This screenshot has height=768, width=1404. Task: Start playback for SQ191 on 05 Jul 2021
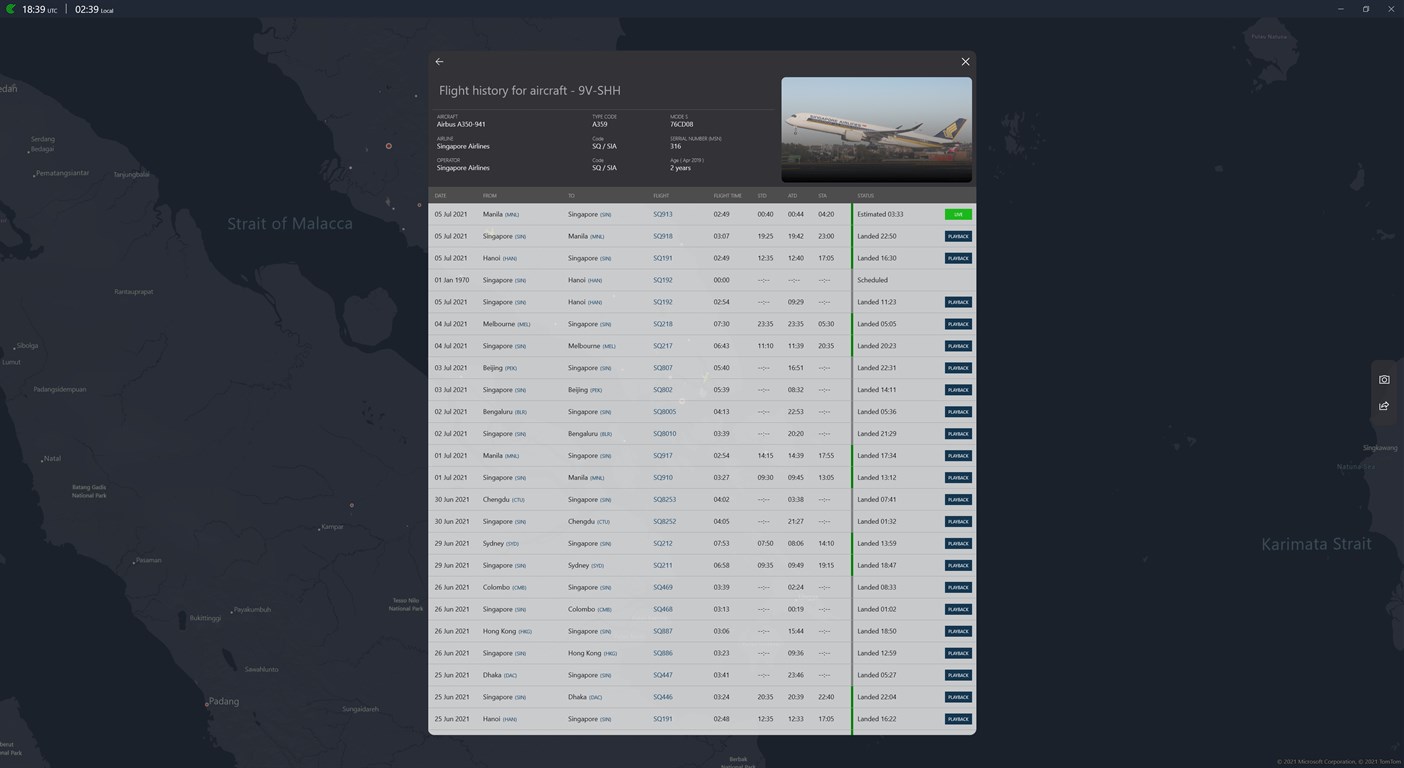click(x=958, y=258)
